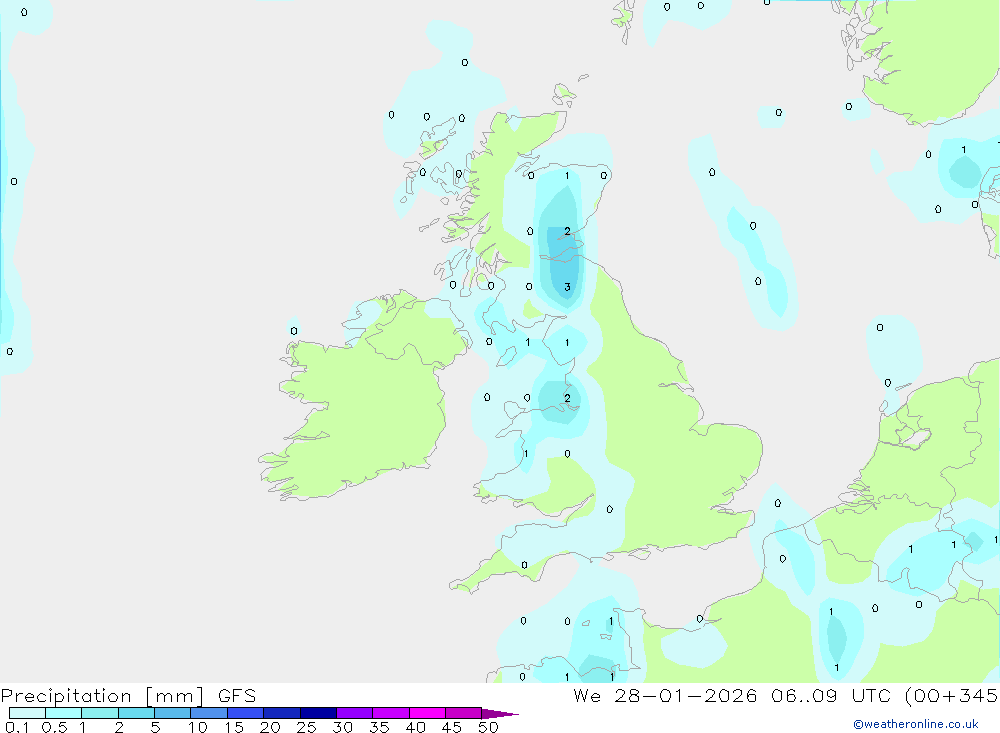Image resolution: width=1000 pixels, height=733 pixels.
Task: Click the 'We 28-01-2026' date text
Action: point(665,696)
